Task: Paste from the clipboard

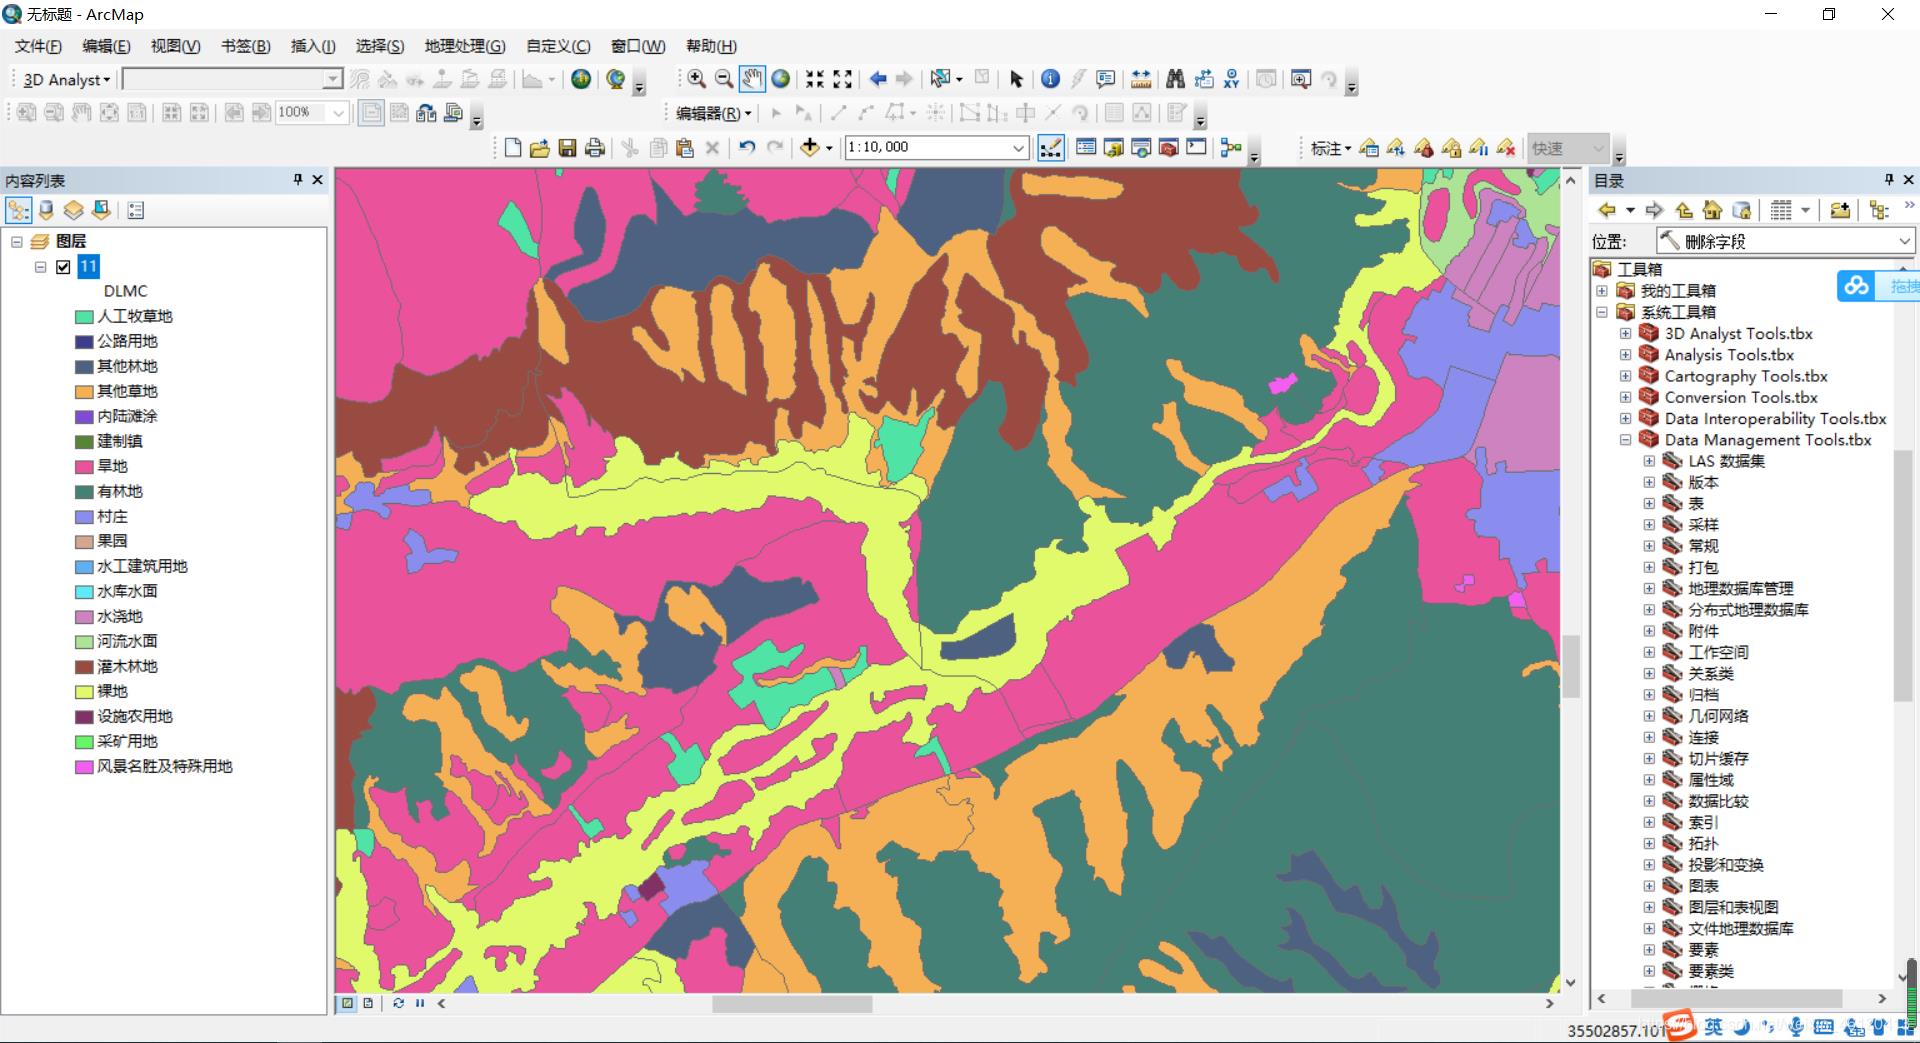Action: click(685, 148)
